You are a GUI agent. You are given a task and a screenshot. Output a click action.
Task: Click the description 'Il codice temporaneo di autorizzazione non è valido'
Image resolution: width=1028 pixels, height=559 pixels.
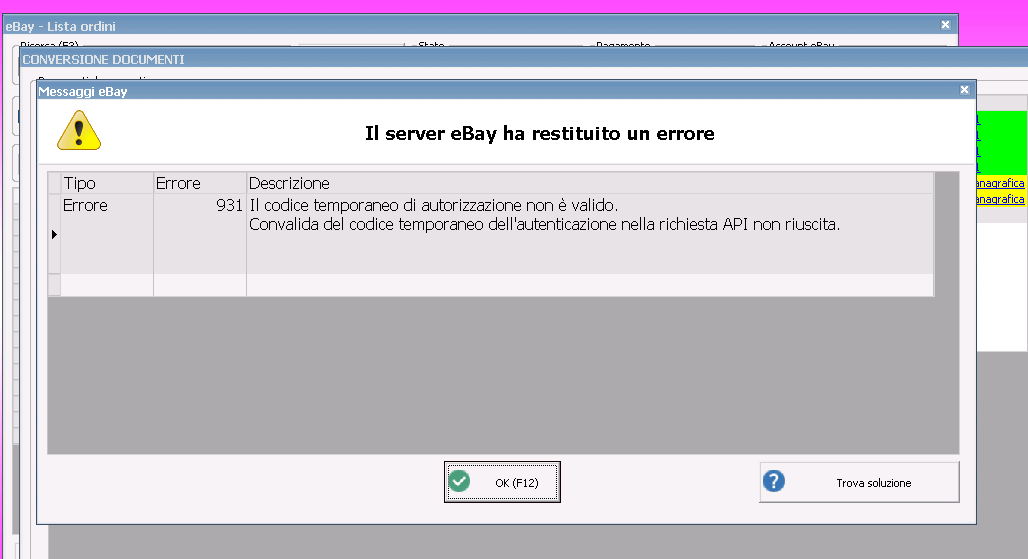[x=433, y=206]
